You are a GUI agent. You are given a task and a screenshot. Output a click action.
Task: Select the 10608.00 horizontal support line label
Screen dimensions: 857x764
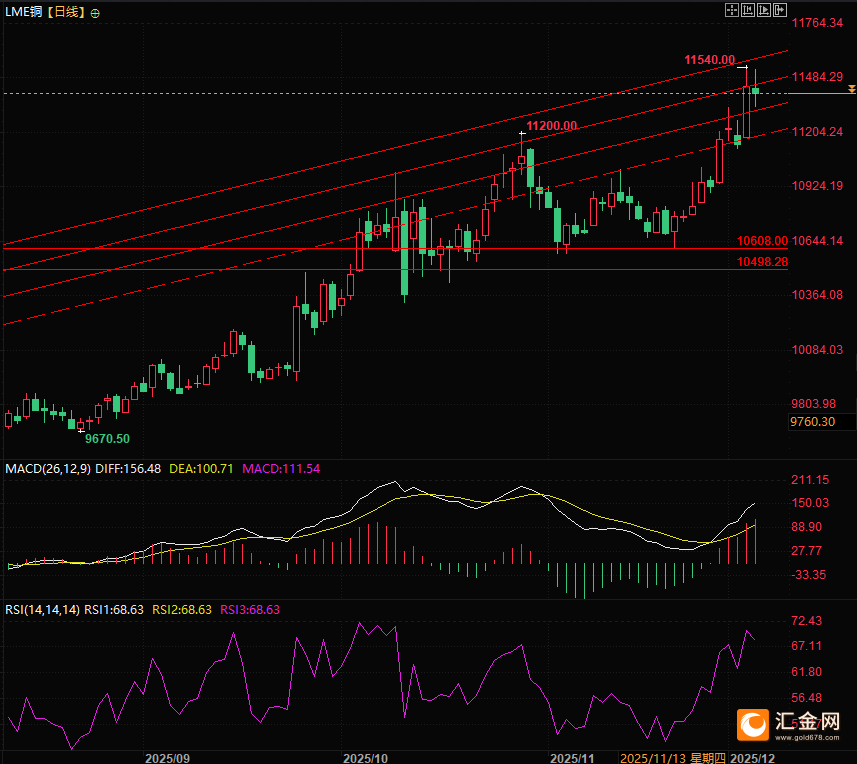tap(762, 241)
